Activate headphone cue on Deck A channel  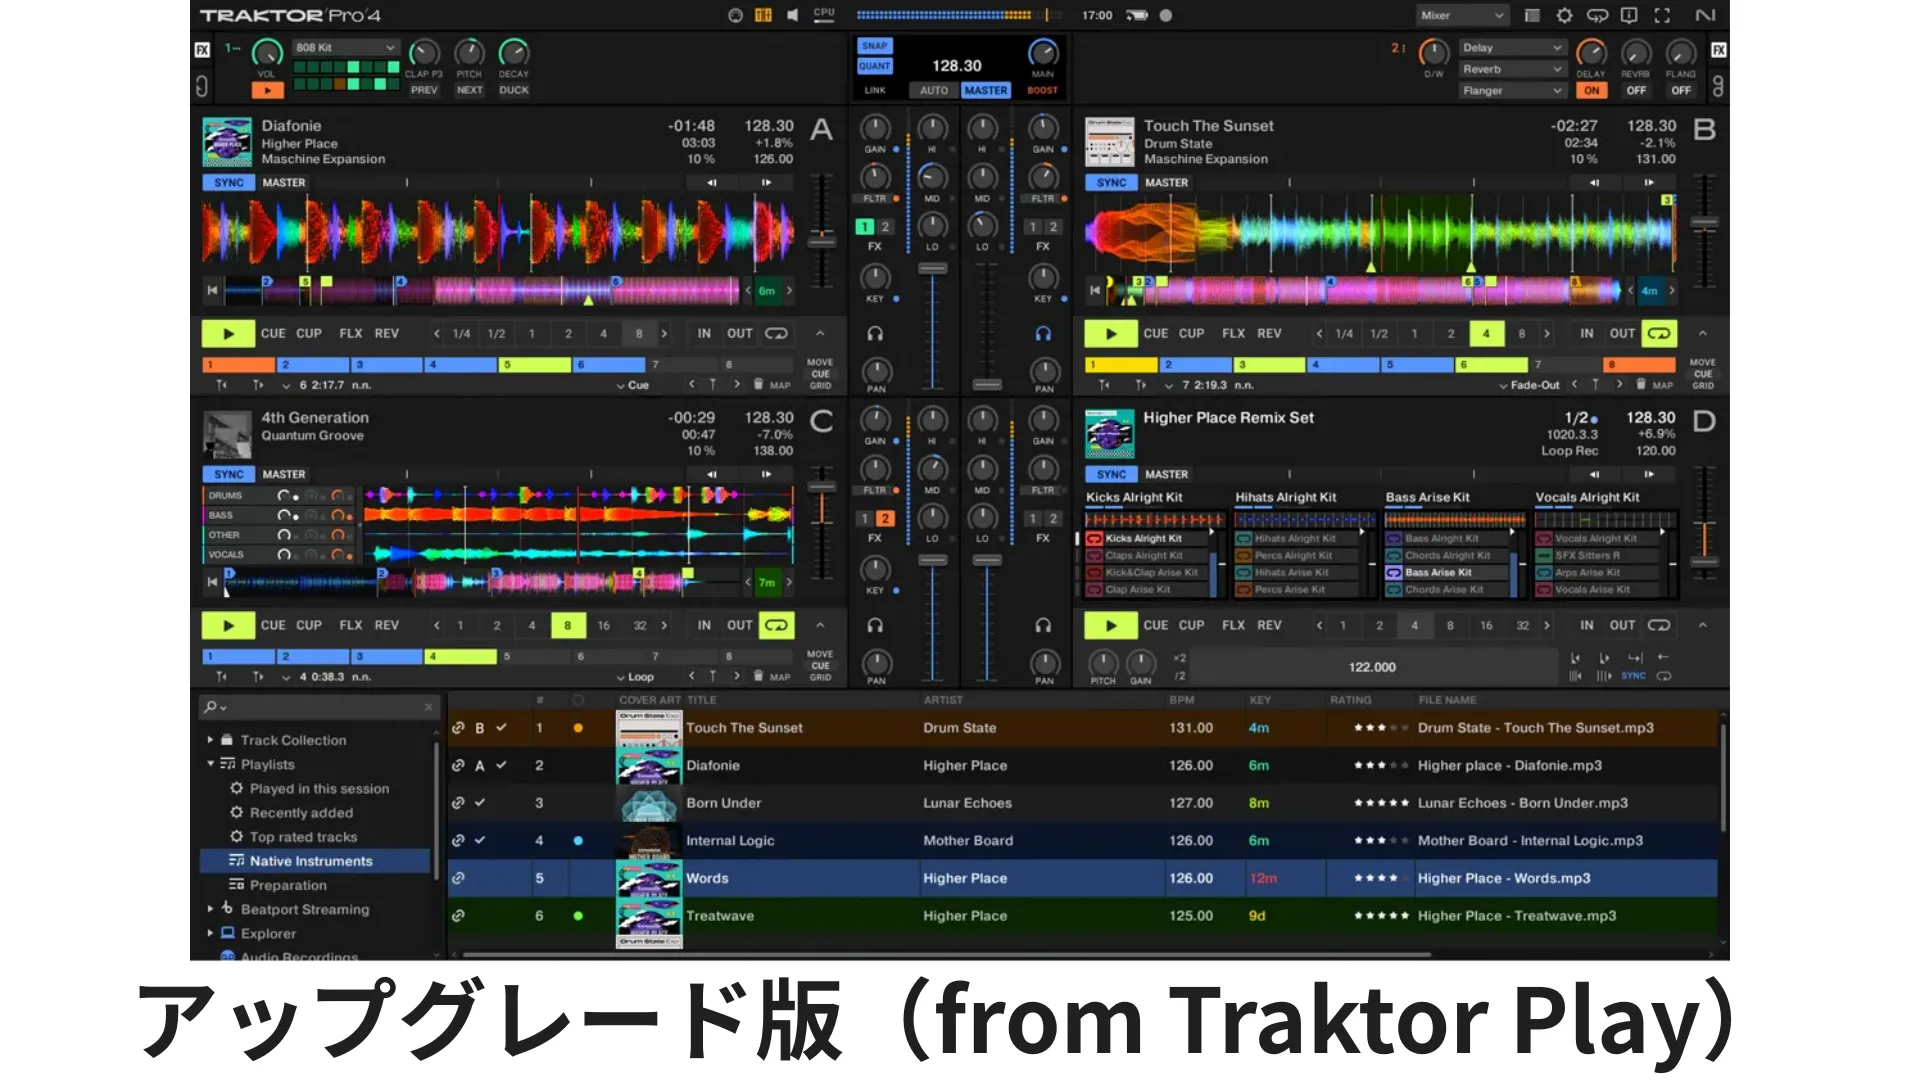click(876, 332)
